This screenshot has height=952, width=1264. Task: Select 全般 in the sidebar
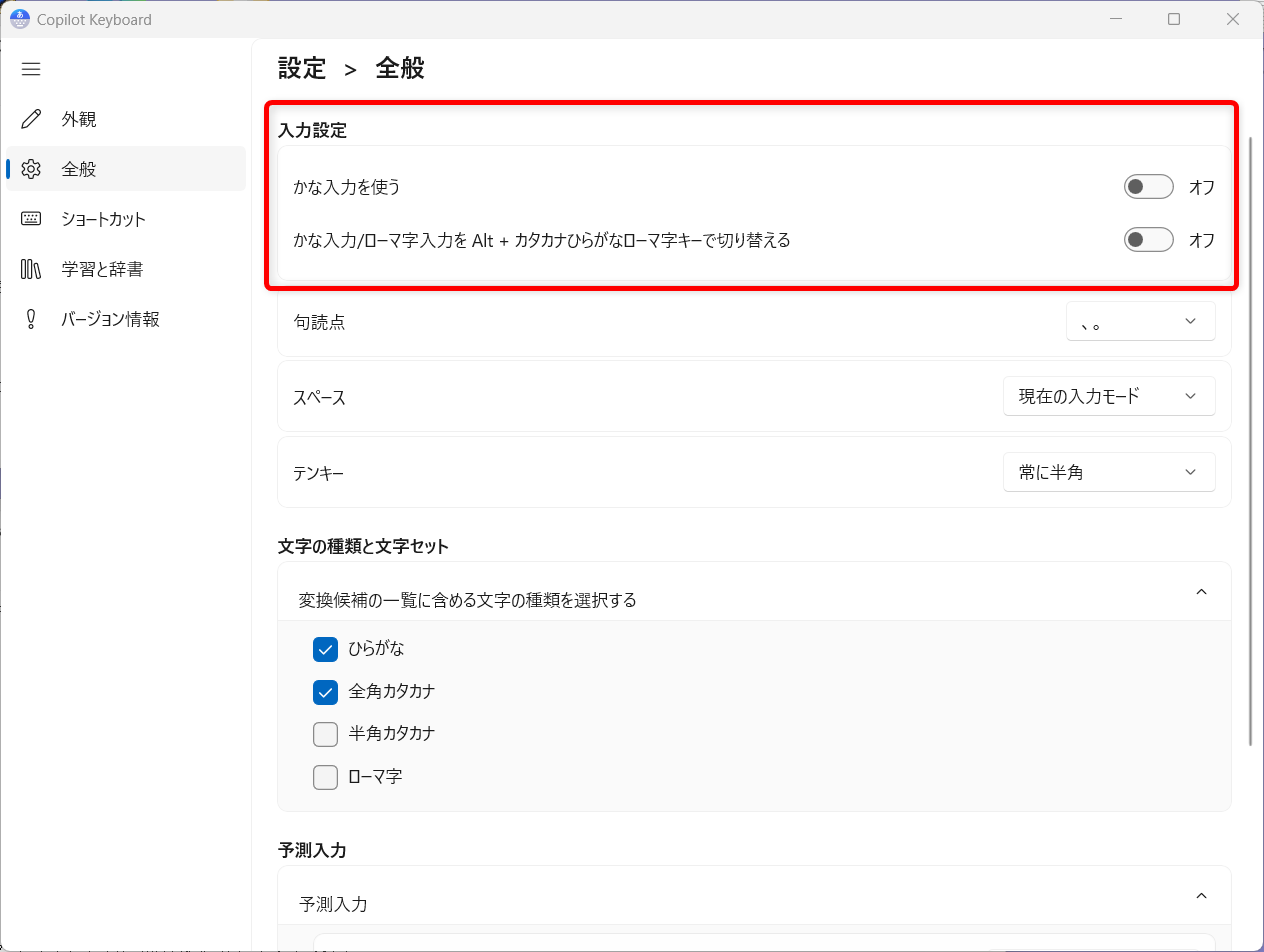click(126, 169)
